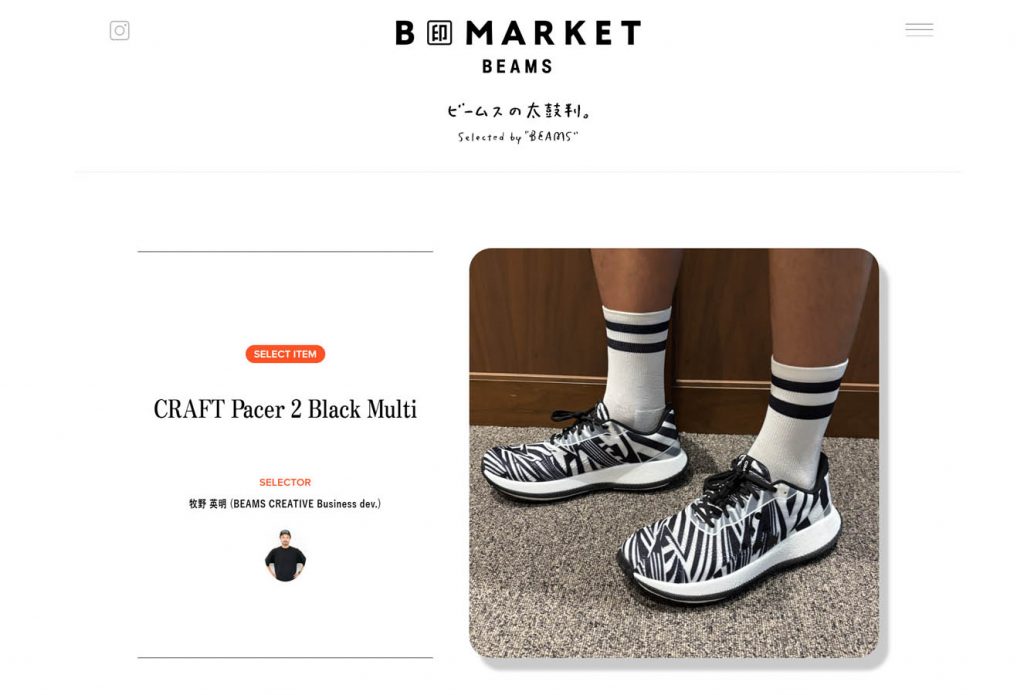Click the left striped white sock
1024x695 pixels.
tap(636, 360)
